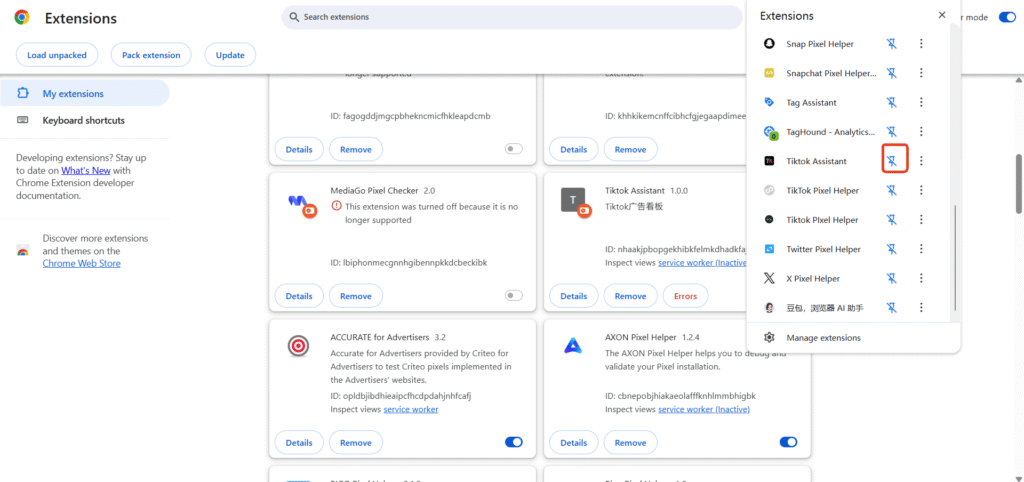Image resolution: width=1024 pixels, height=482 pixels.
Task: Click the Manage extensions gear icon
Action: [769, 338]
